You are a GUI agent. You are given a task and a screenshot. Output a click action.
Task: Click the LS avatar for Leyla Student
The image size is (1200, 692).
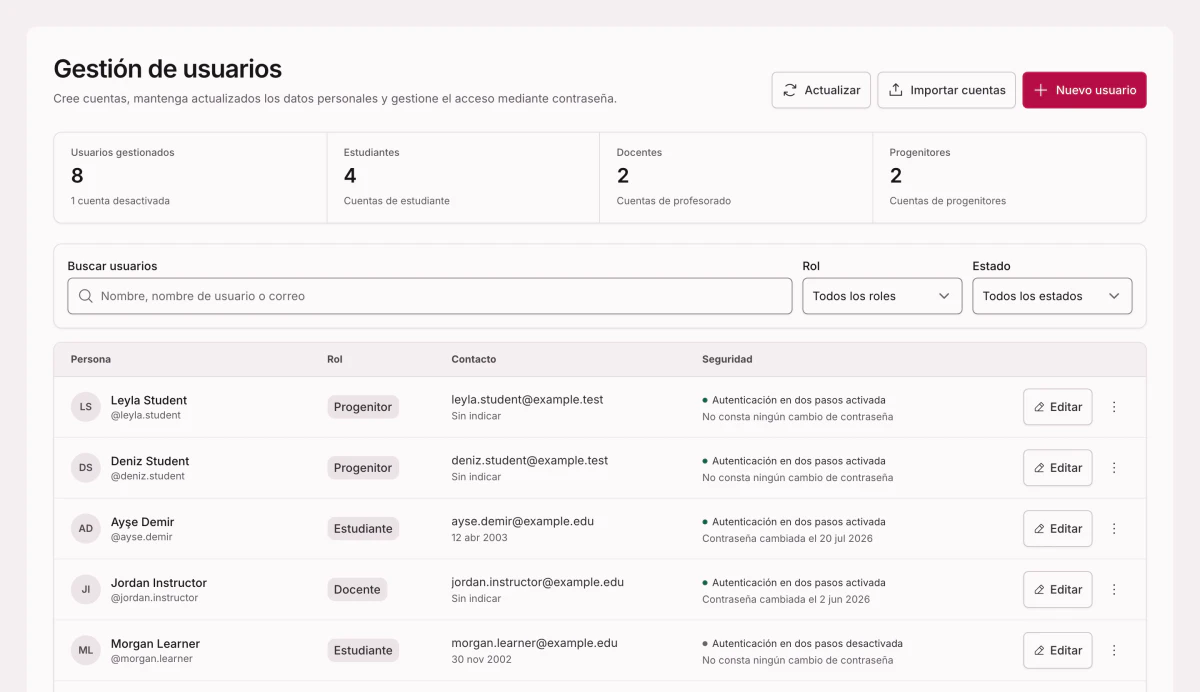tap(86, 407)
